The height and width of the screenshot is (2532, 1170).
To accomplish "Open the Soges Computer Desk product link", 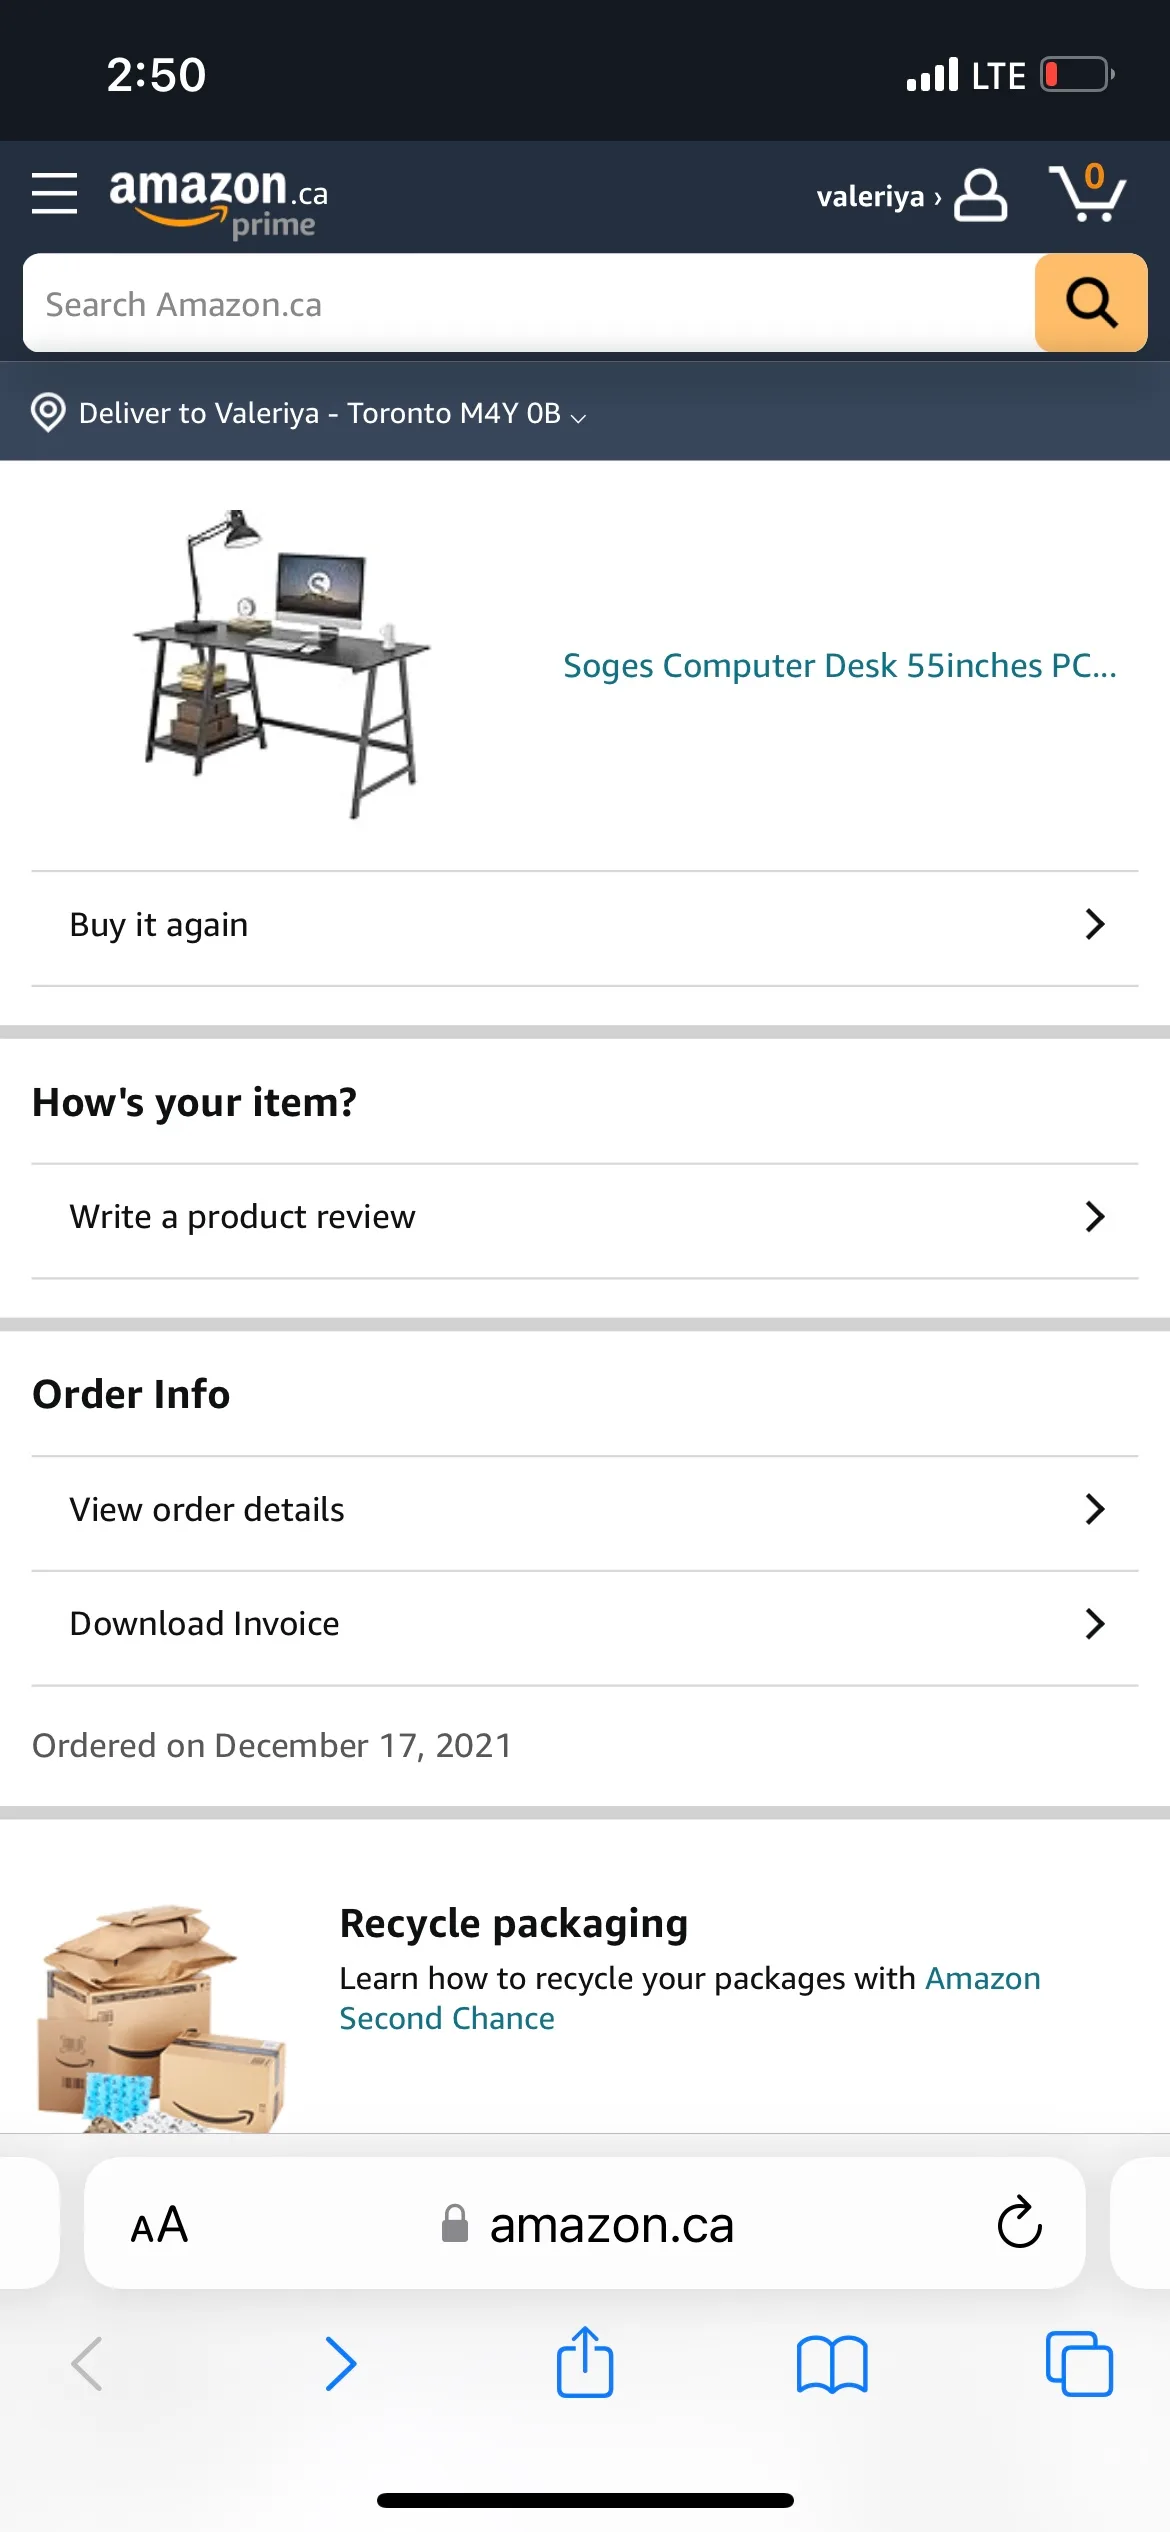I will pos(839,666).
